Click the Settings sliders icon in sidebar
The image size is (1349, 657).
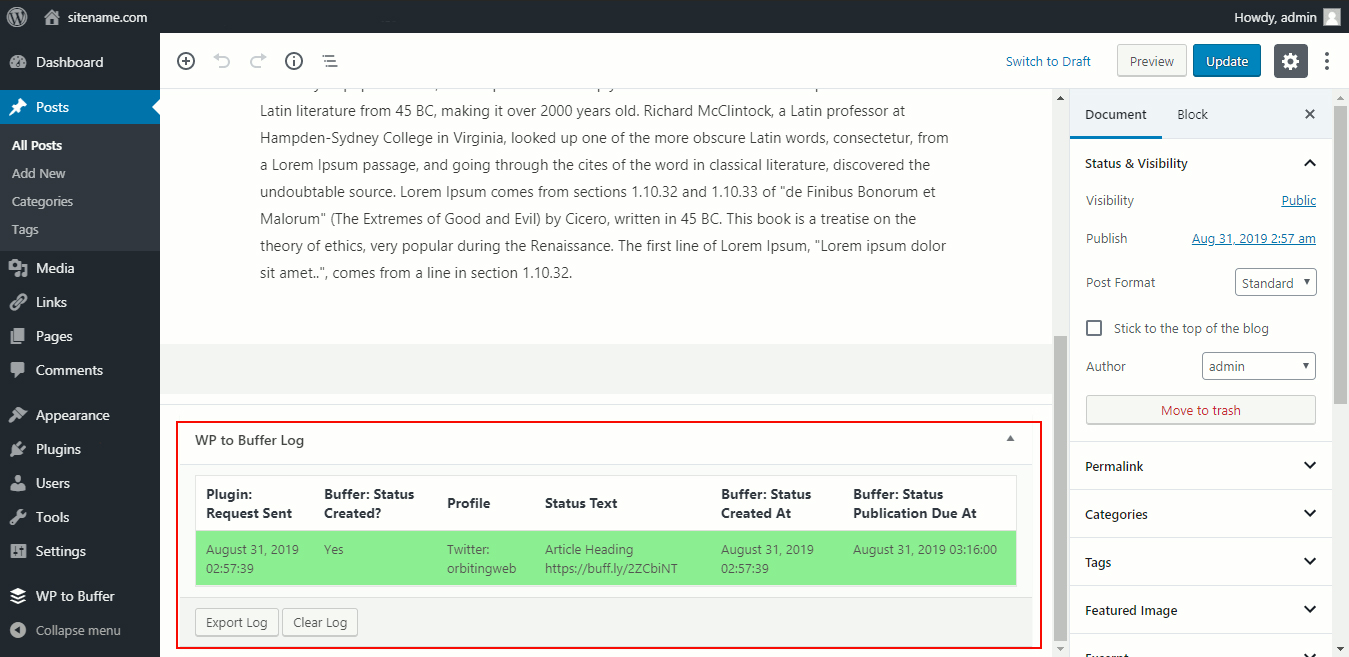pyautogui.click(x=18, y=551)
